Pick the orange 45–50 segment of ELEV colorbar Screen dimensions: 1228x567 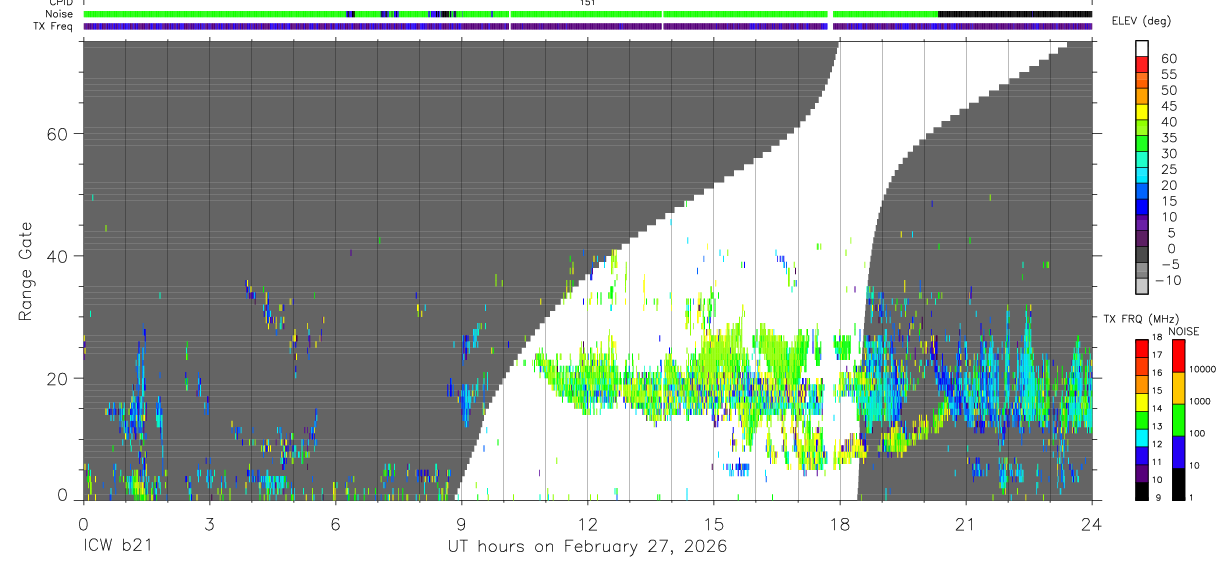point(1142,97)
